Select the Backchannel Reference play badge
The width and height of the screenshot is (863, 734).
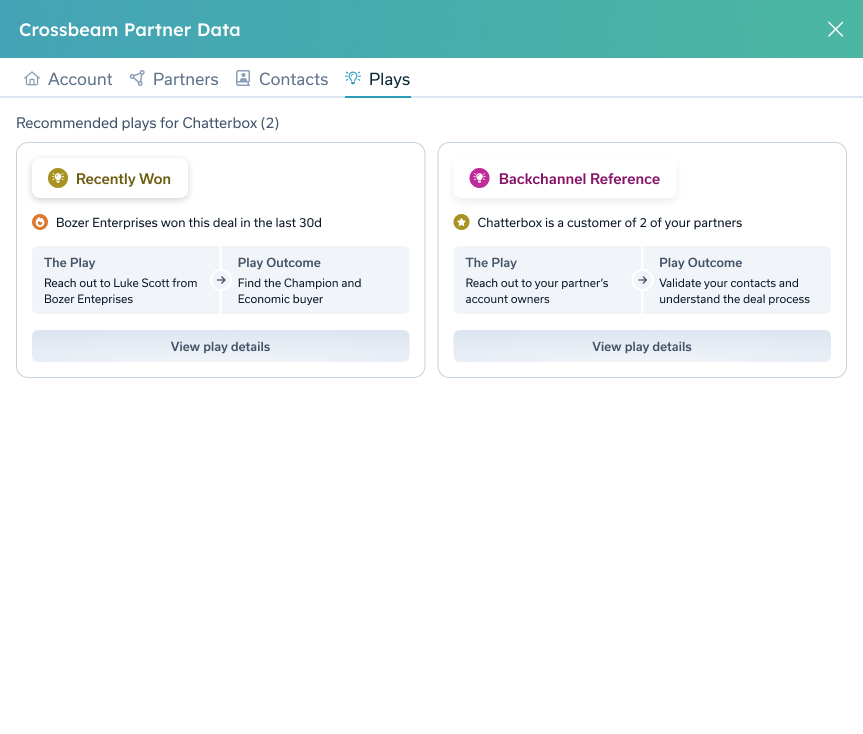click(x=565, y=179)
